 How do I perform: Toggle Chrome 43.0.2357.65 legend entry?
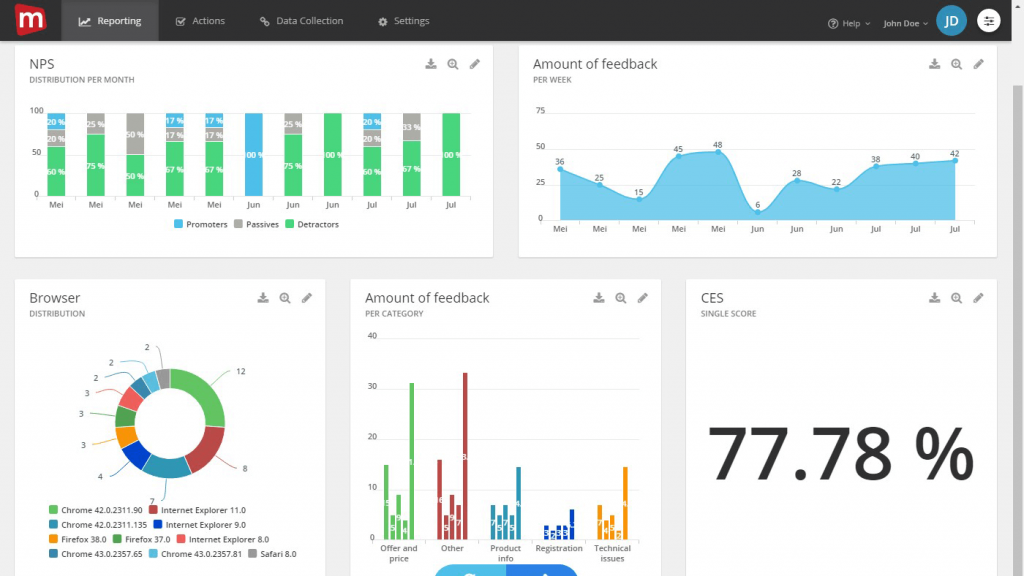tap(95, 554)
